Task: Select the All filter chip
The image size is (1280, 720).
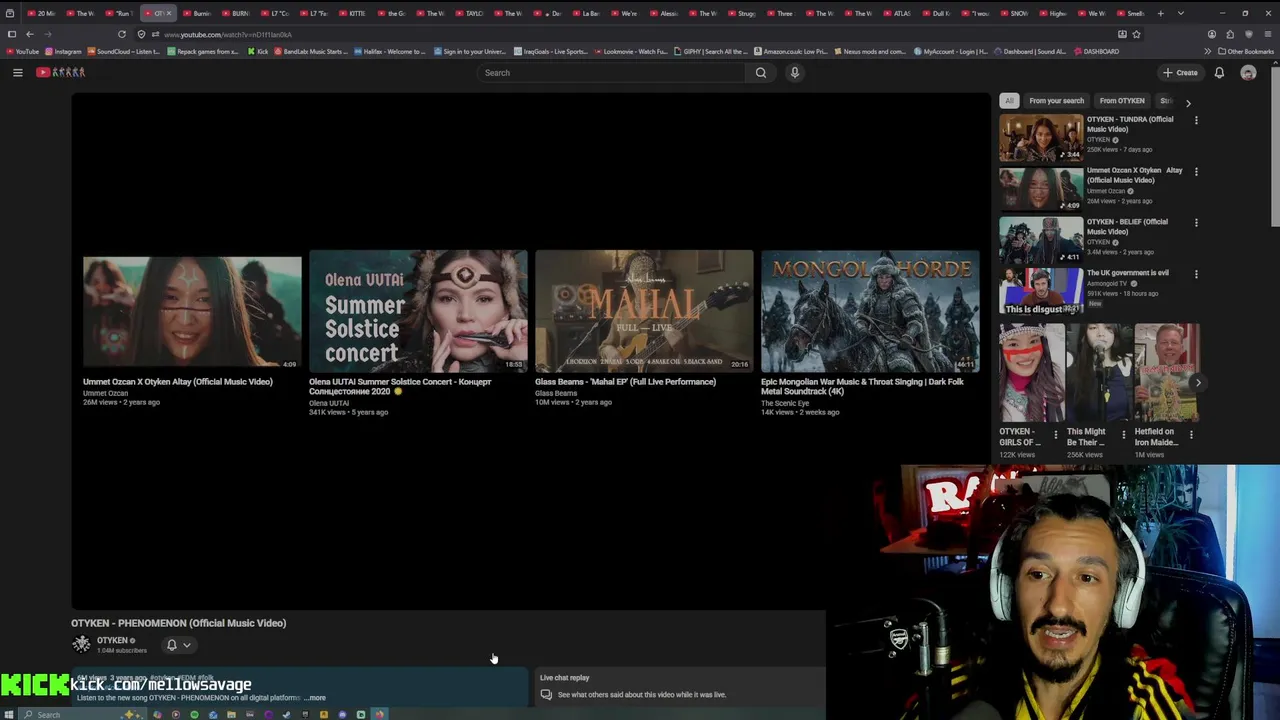Action: [x=1009, y=101]
